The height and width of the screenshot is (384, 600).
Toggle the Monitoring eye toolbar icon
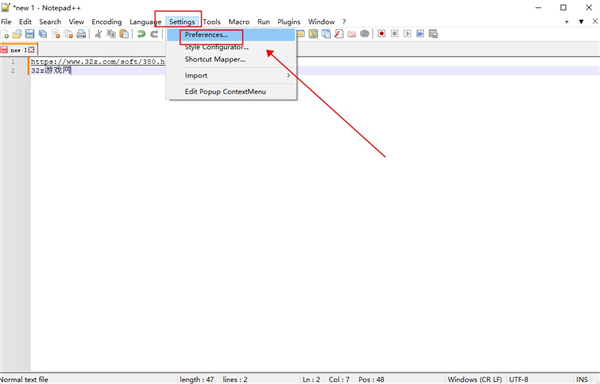[x=365, y=34]
